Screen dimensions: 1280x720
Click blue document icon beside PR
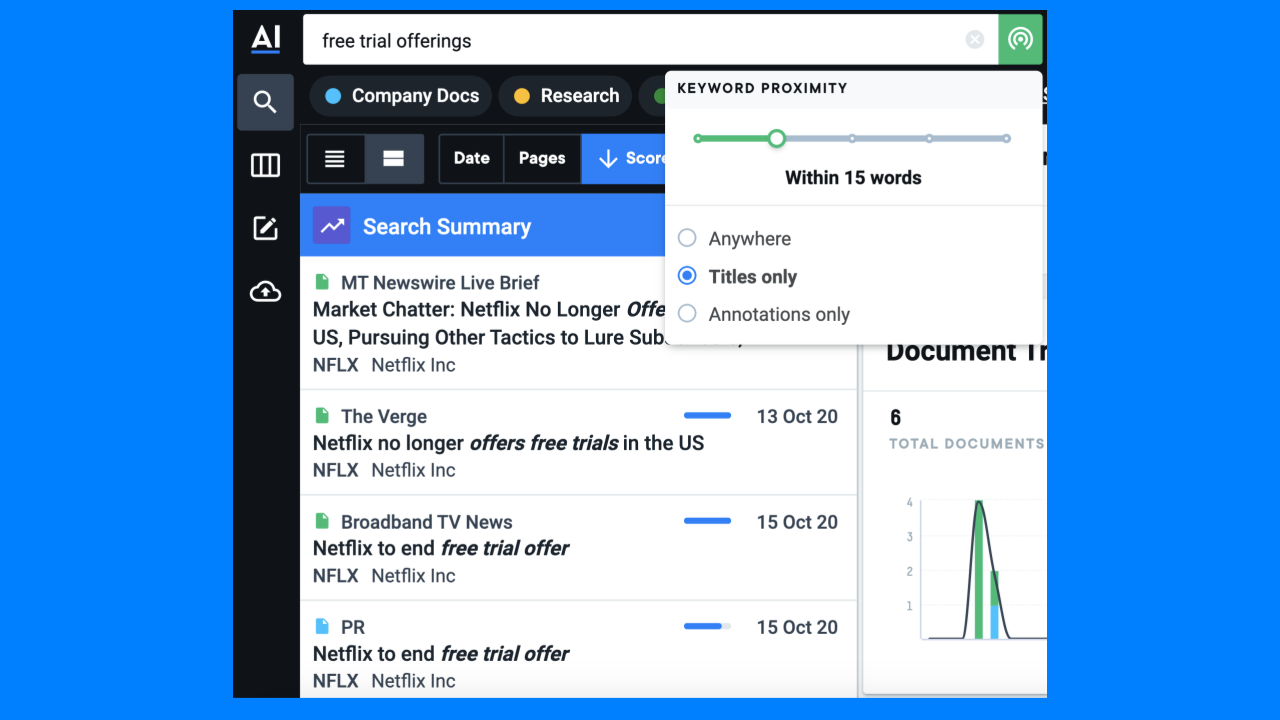(322, 627)
